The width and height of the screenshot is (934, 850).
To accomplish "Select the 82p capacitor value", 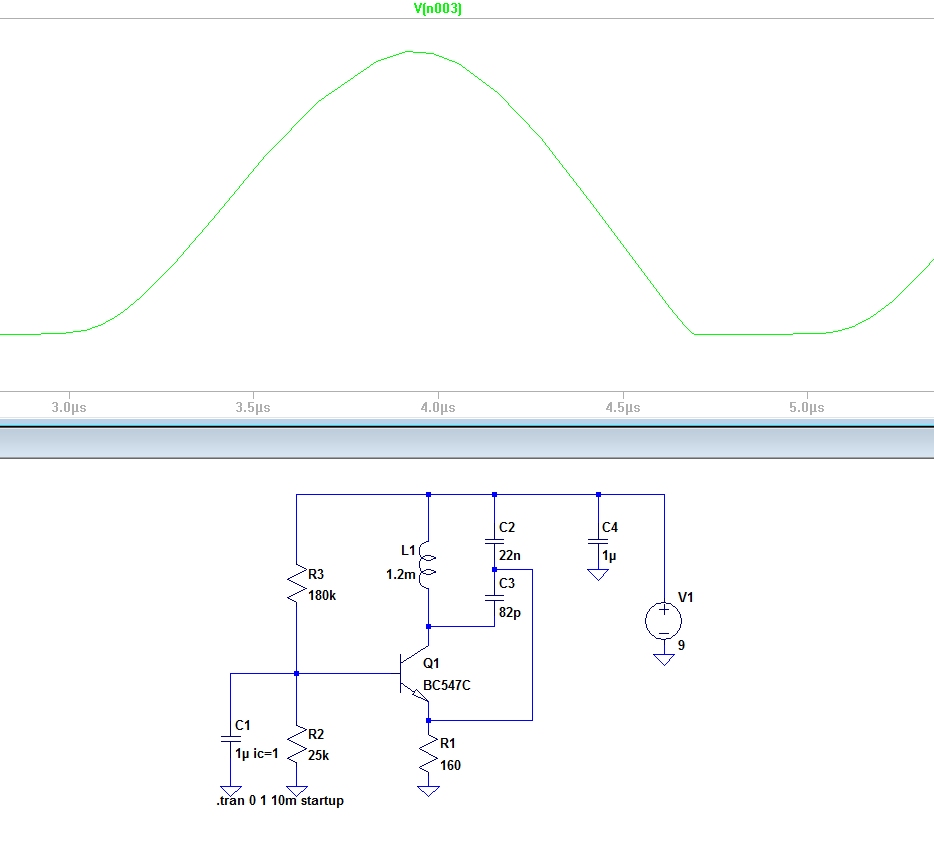I will (x=510, y=612).
